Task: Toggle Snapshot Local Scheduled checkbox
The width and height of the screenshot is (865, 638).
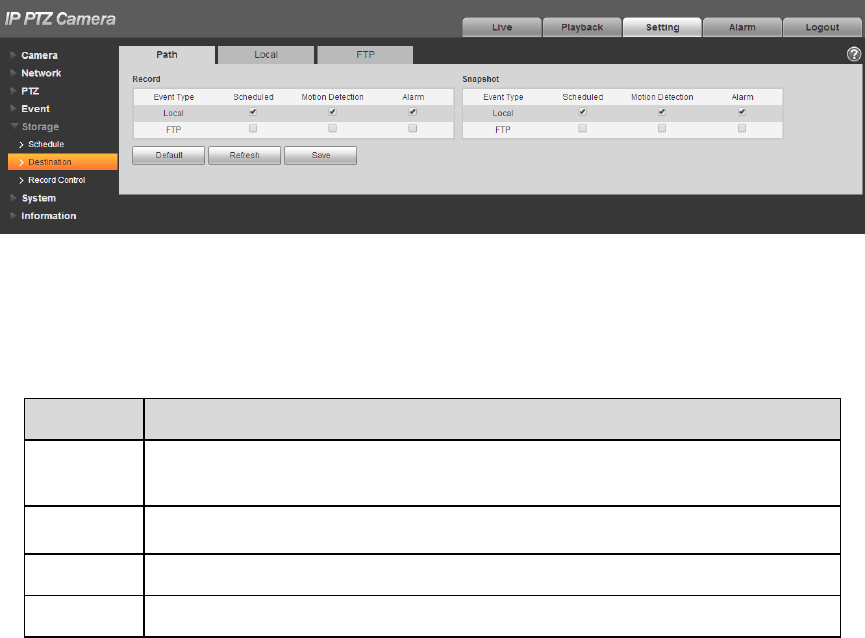Action: click(x=582, y=112)
